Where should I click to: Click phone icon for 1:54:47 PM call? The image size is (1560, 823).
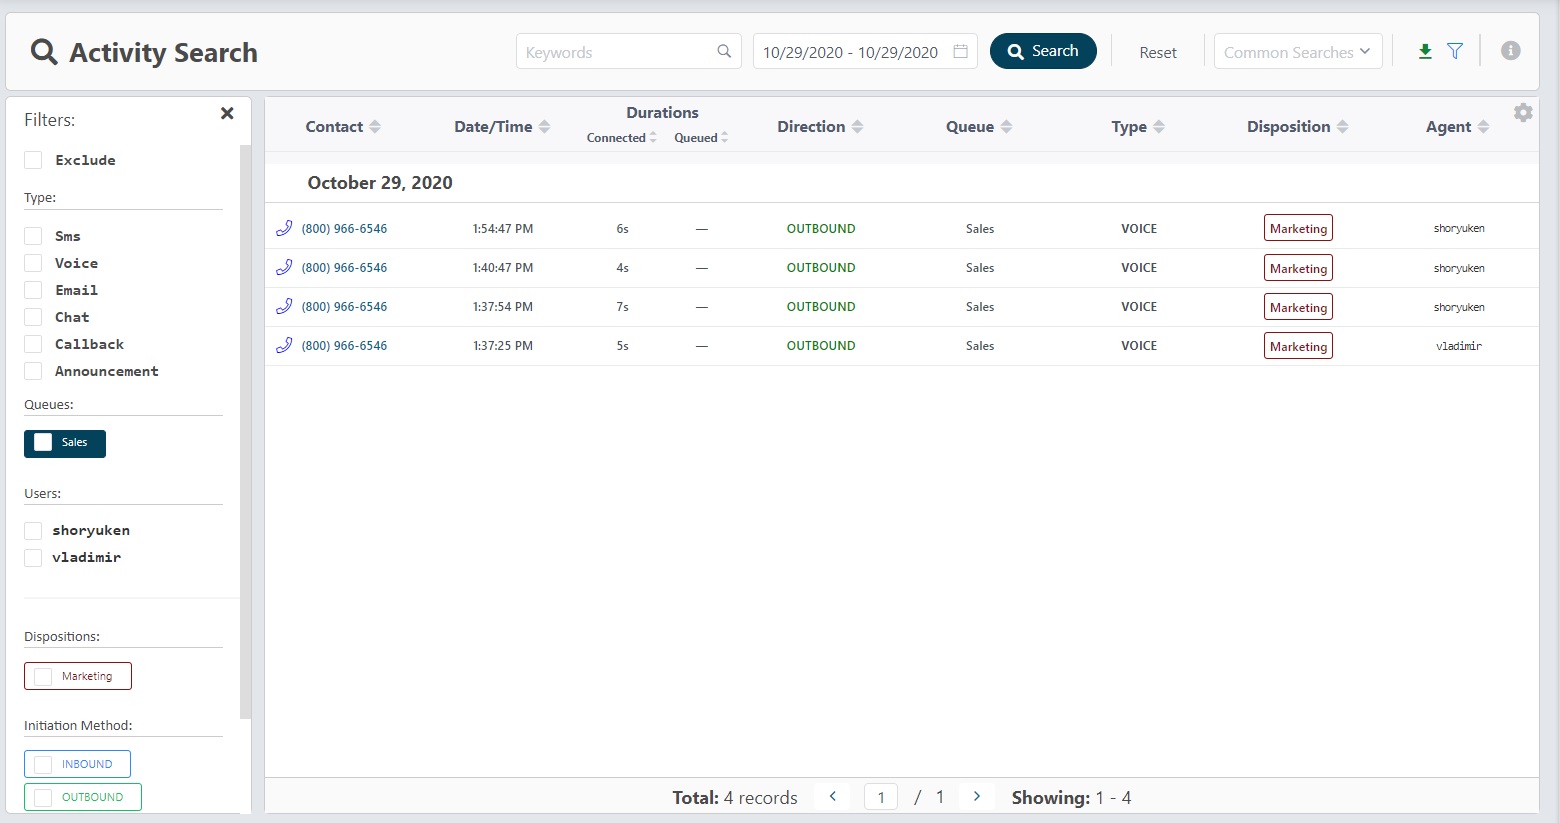click(x=284, y=228)
